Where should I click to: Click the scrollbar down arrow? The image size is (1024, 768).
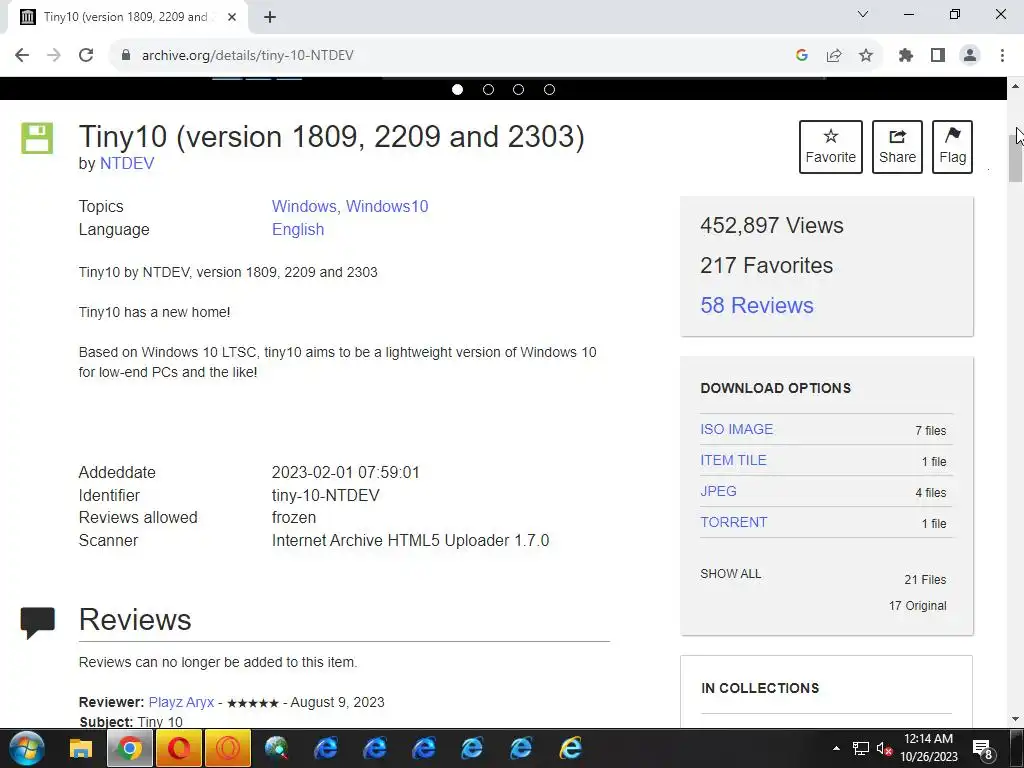(x=1016, y=720)
